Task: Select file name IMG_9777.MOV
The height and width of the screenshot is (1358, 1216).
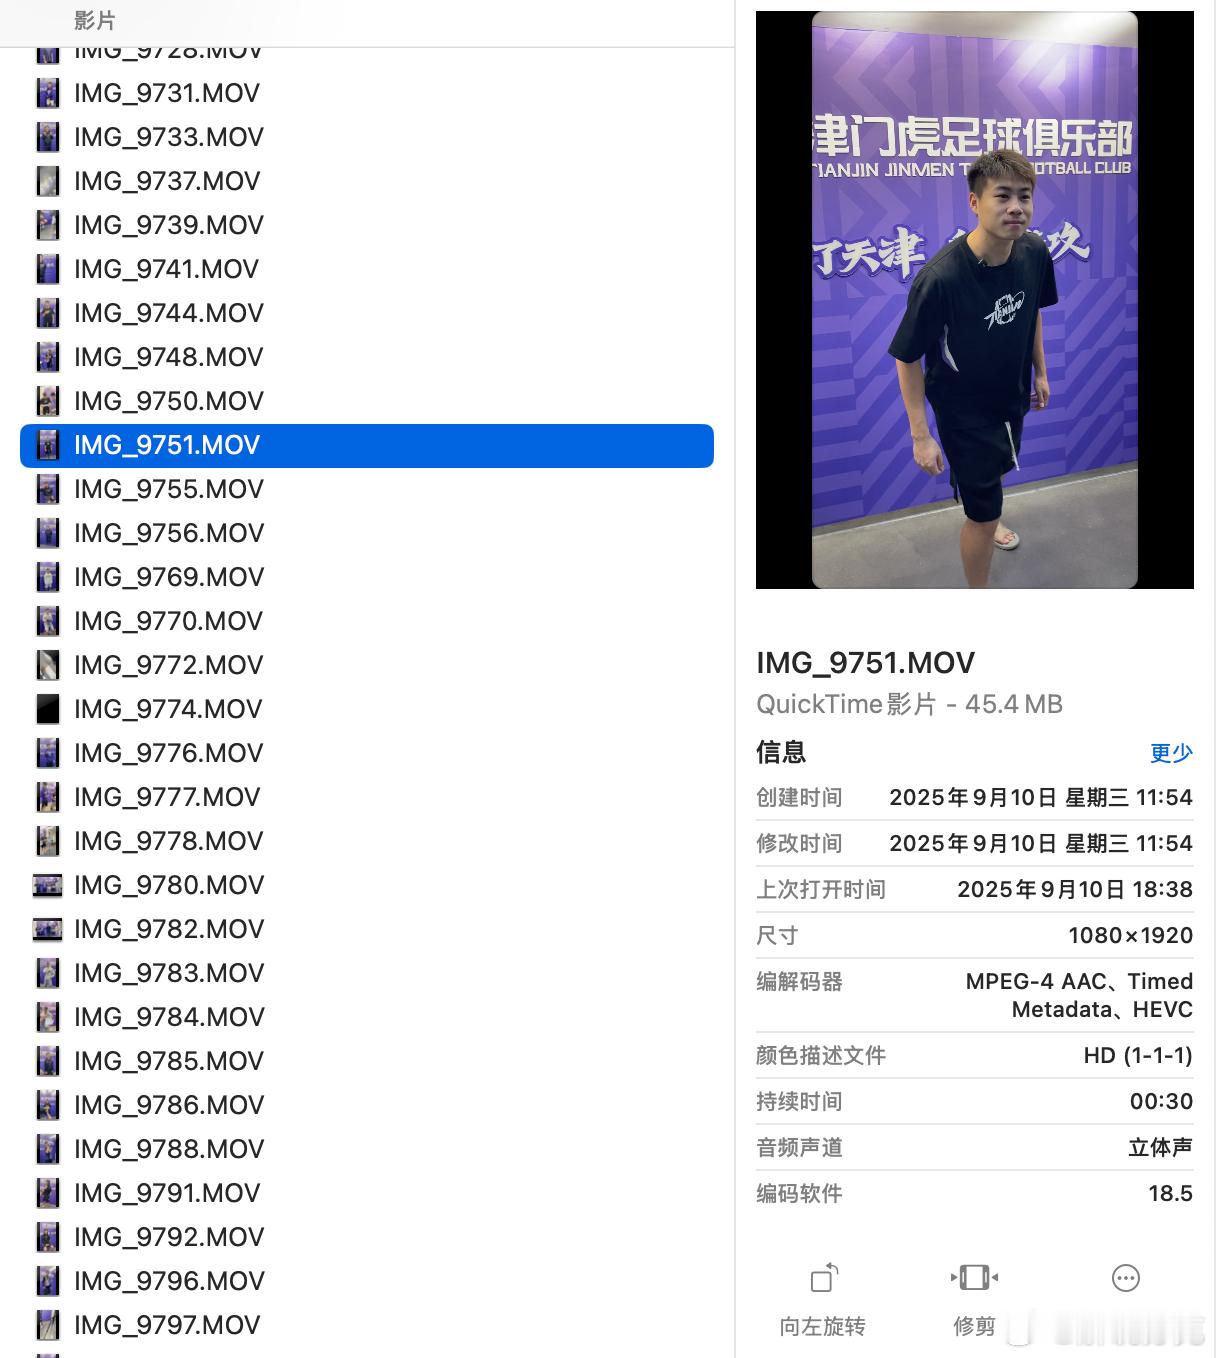Action: pyautogui.click(x=167, y=797)
